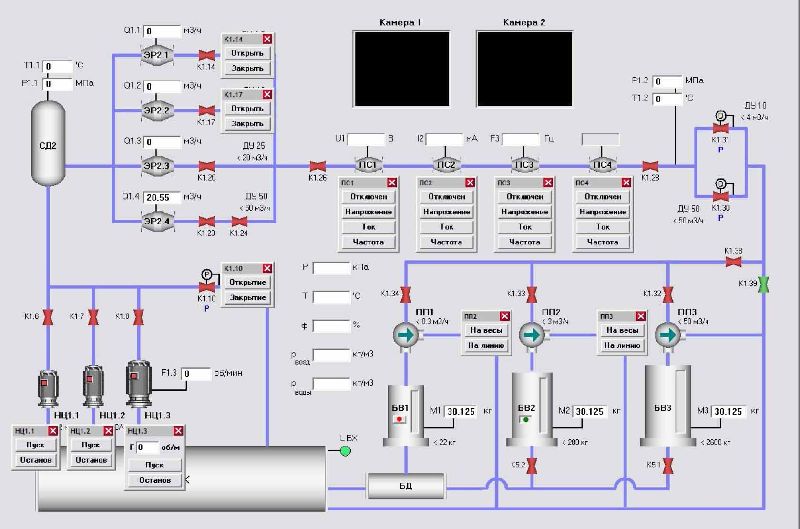Screen dimensions: 800x529
Task: Click valve K1.14 on the top line
Action: click(205, 54)
